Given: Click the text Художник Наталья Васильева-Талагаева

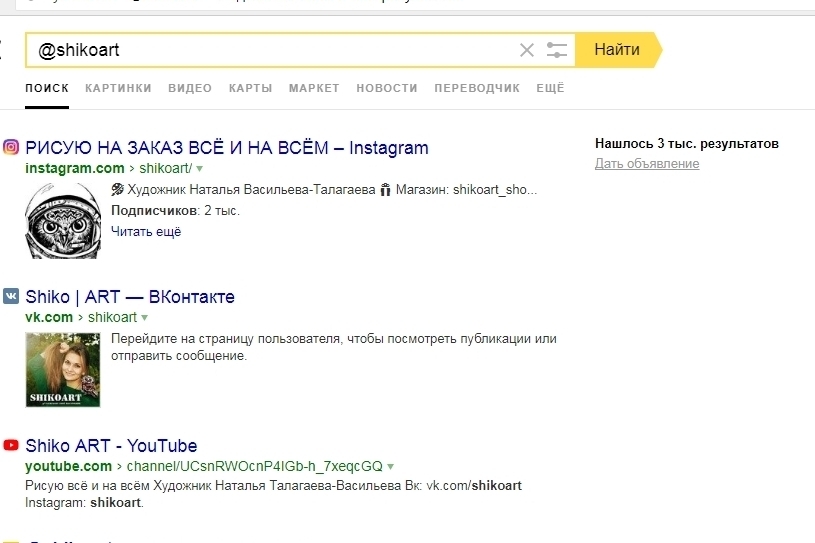Looking at the screenshot, I should click(251, 190).
